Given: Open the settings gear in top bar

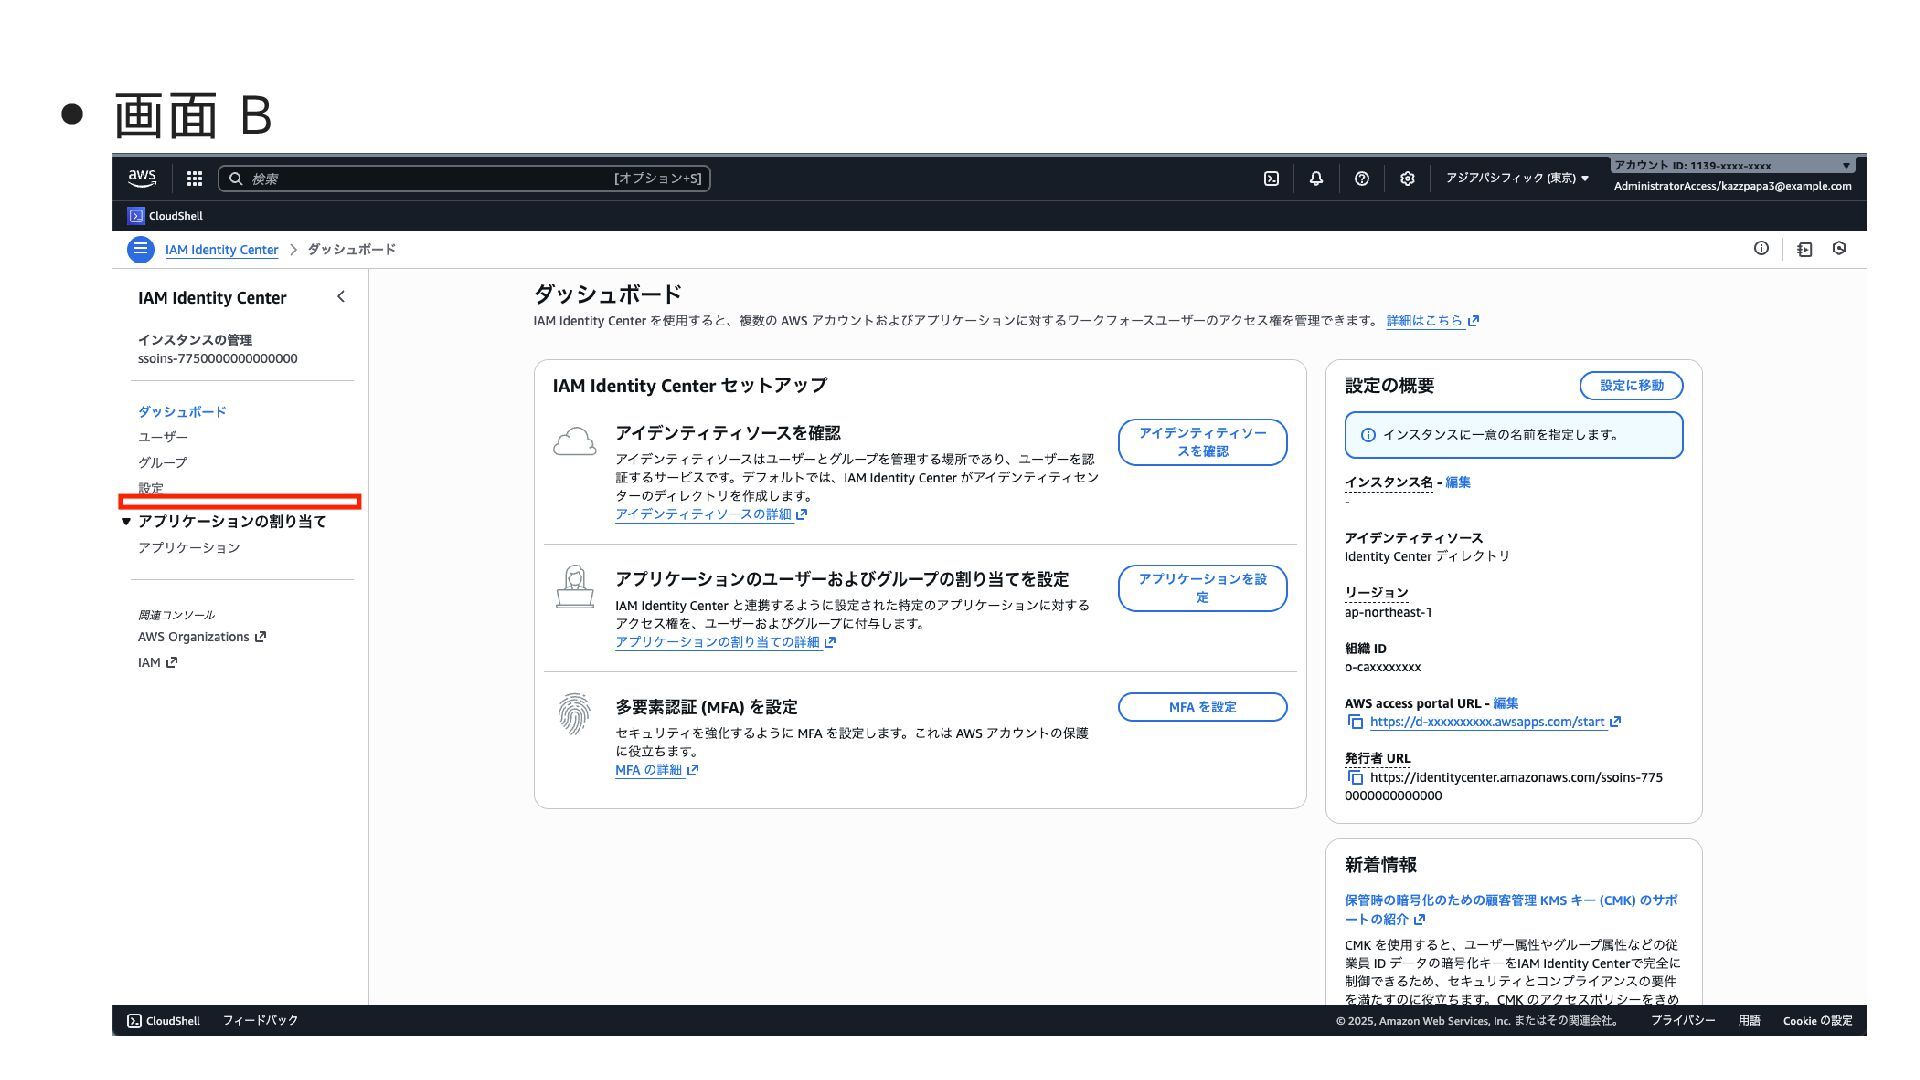Looking at the screenshot, I should pyautogui.click(x=1407, y=179).
